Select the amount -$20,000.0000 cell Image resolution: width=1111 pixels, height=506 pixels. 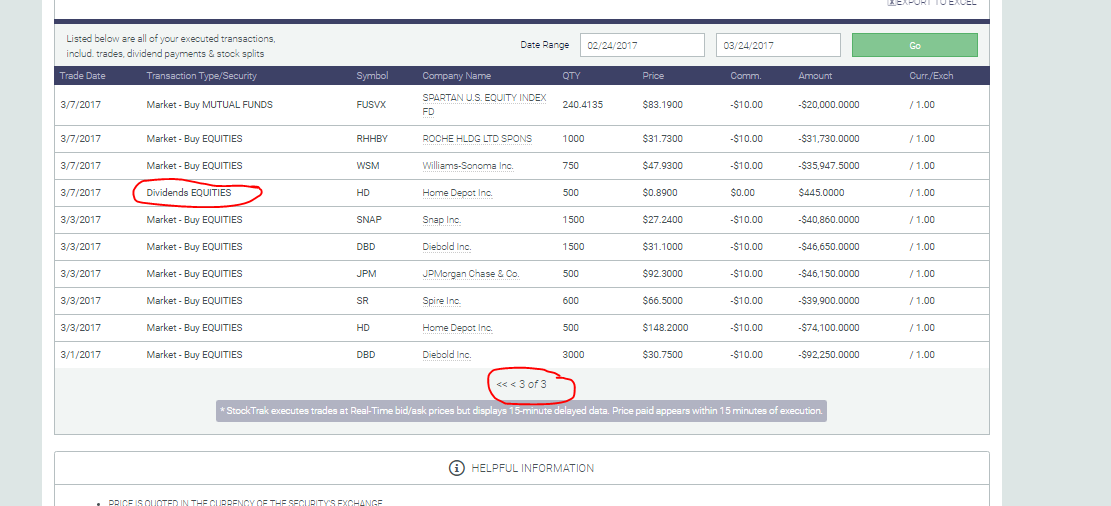(829, 105)
